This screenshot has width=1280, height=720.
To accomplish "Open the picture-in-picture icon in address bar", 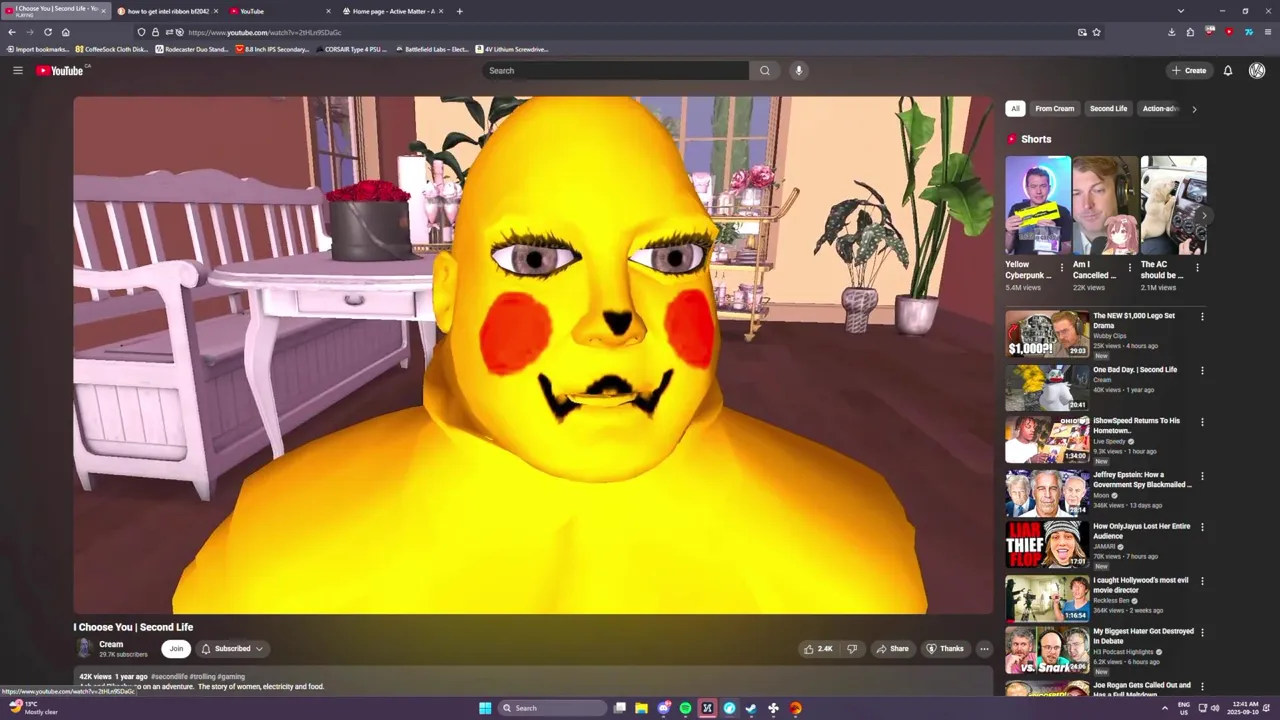I will coord(1082,32).
